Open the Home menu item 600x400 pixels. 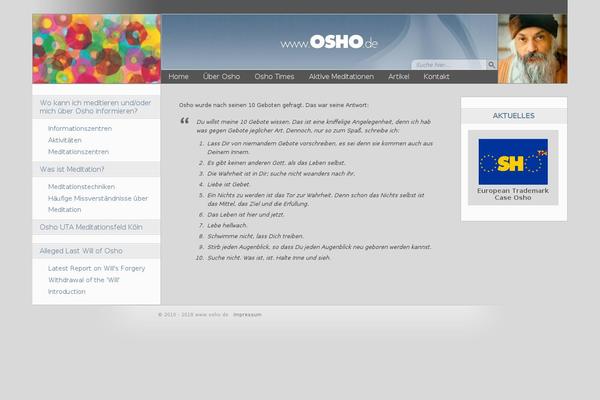pos(178,77)
